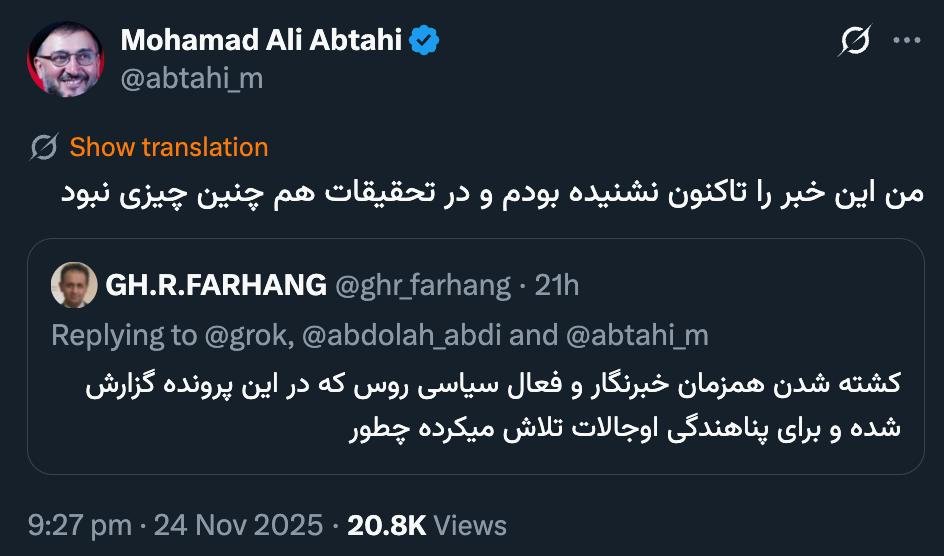Click the 20.8K Views count
944x556 pixels.
(x=427, y=525)
